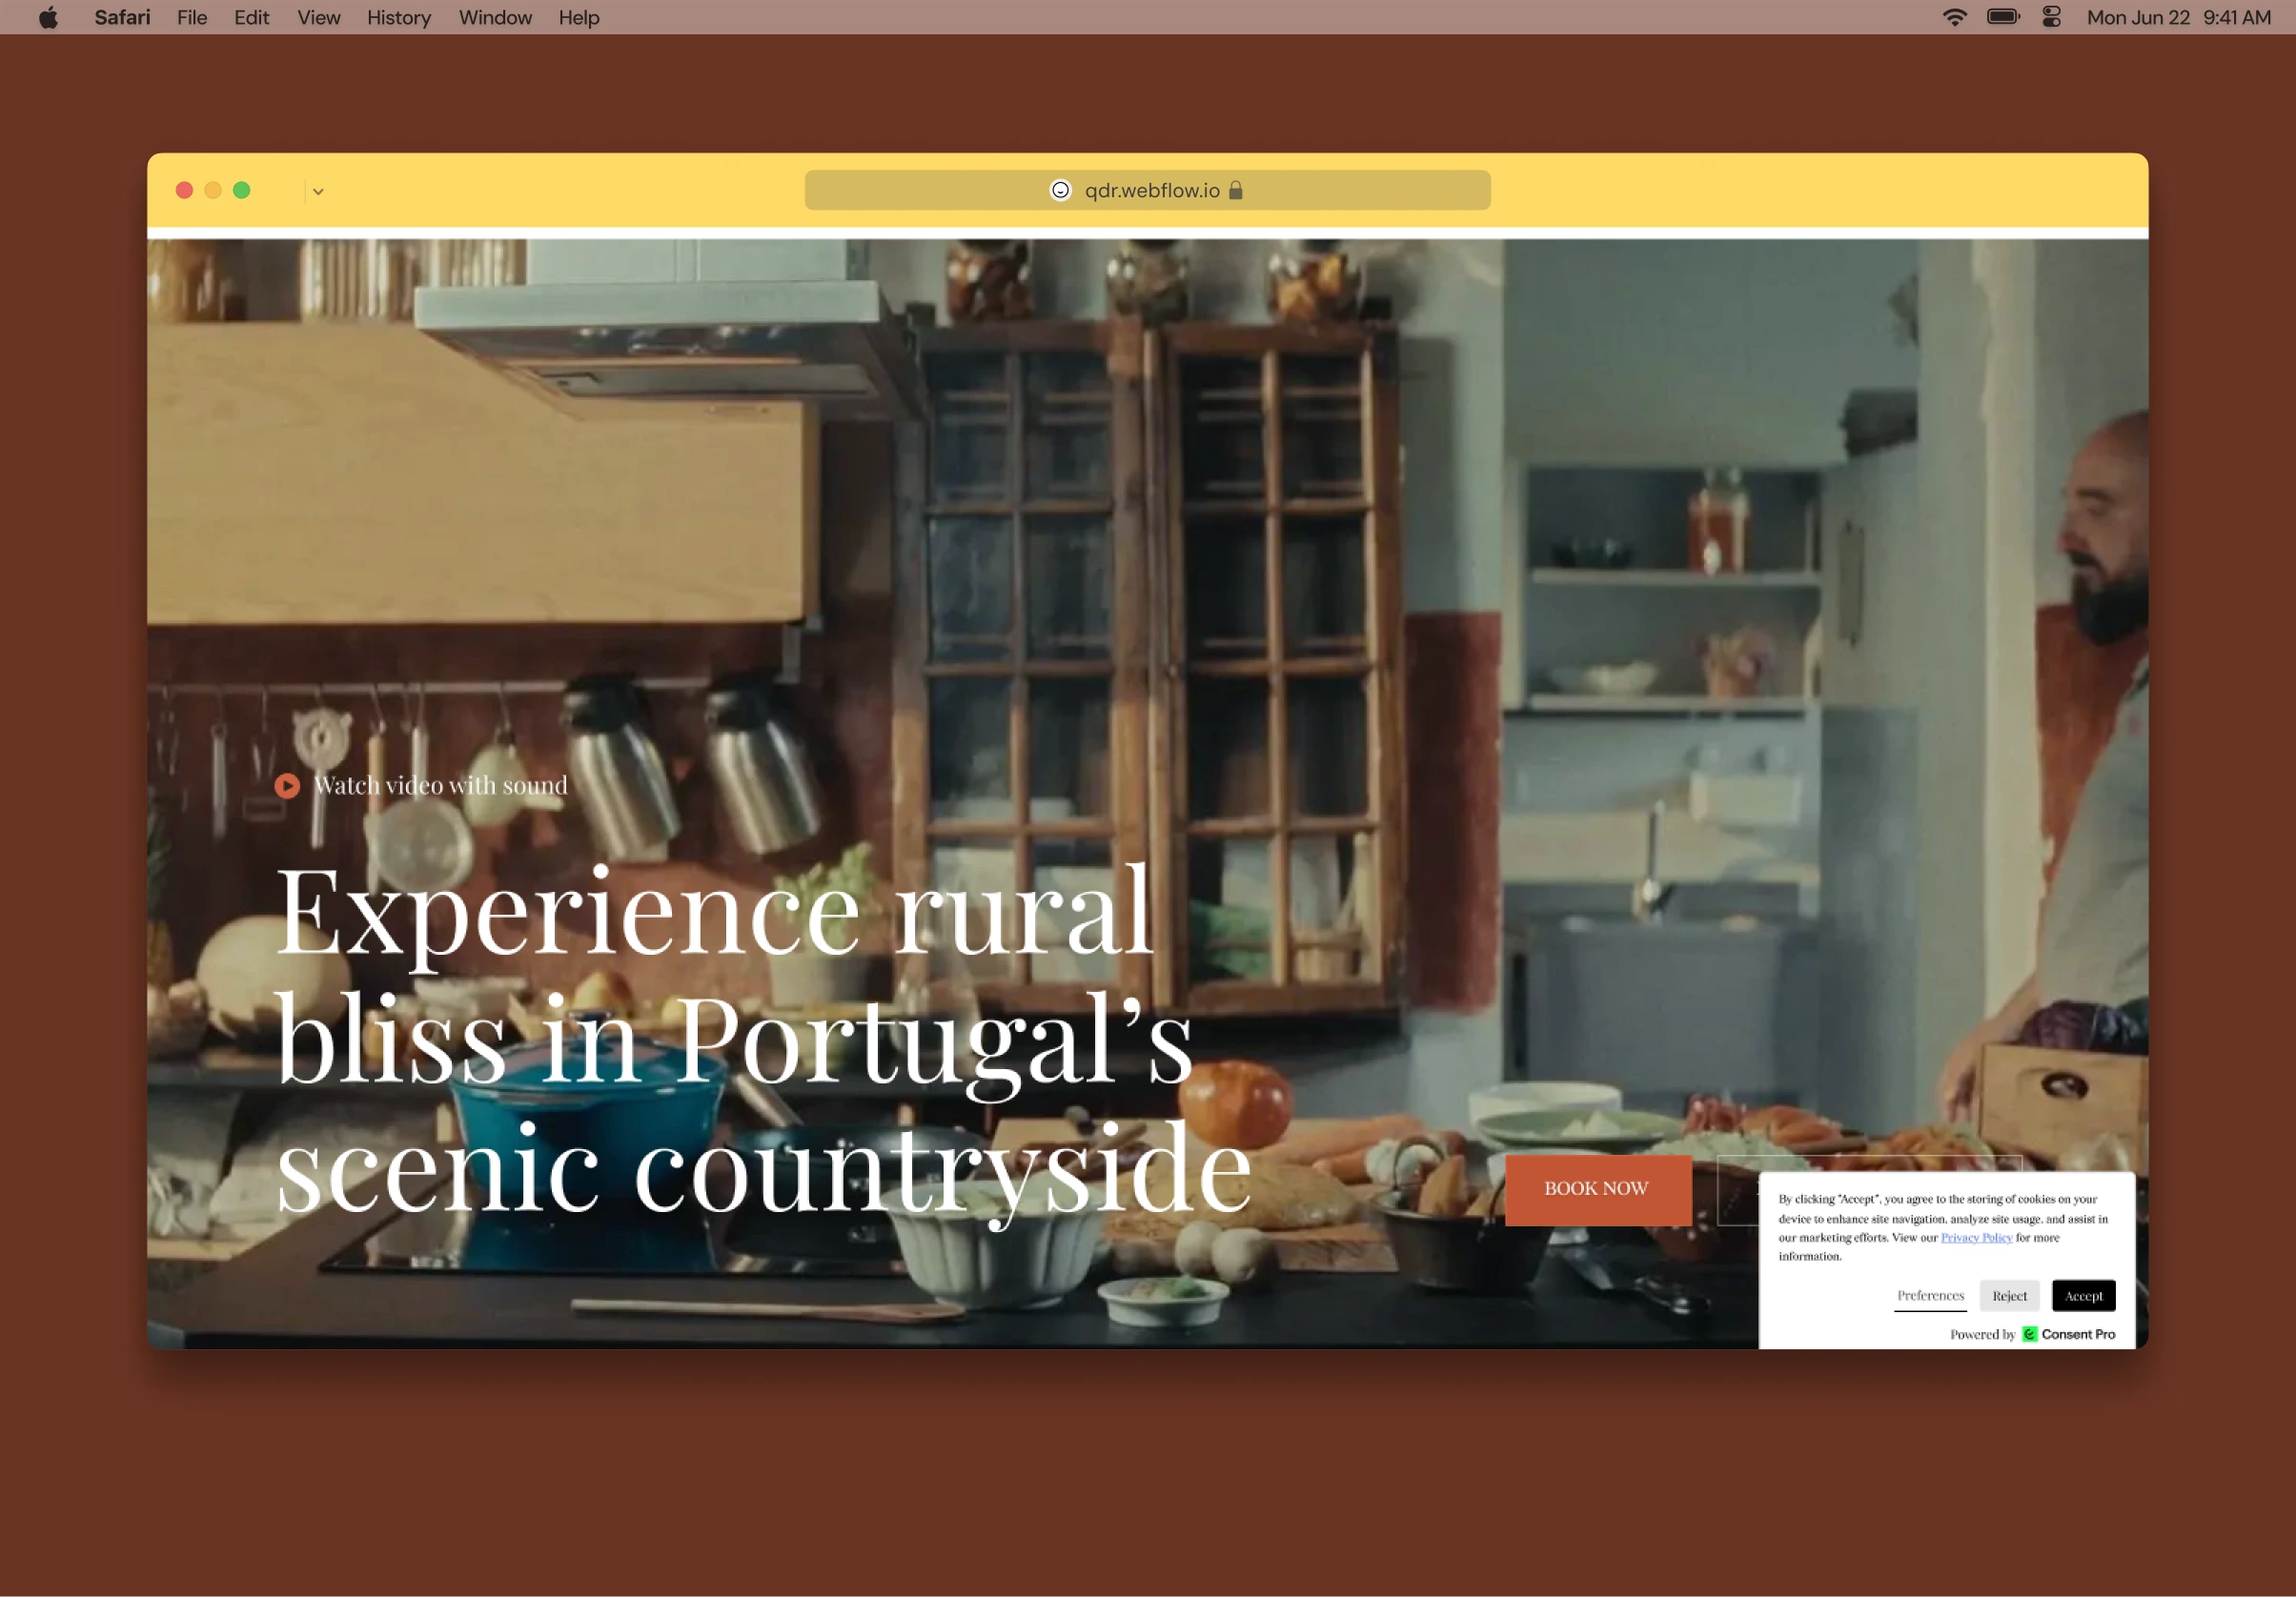Open Control Center icon in menu bar

pos(2051,18)
